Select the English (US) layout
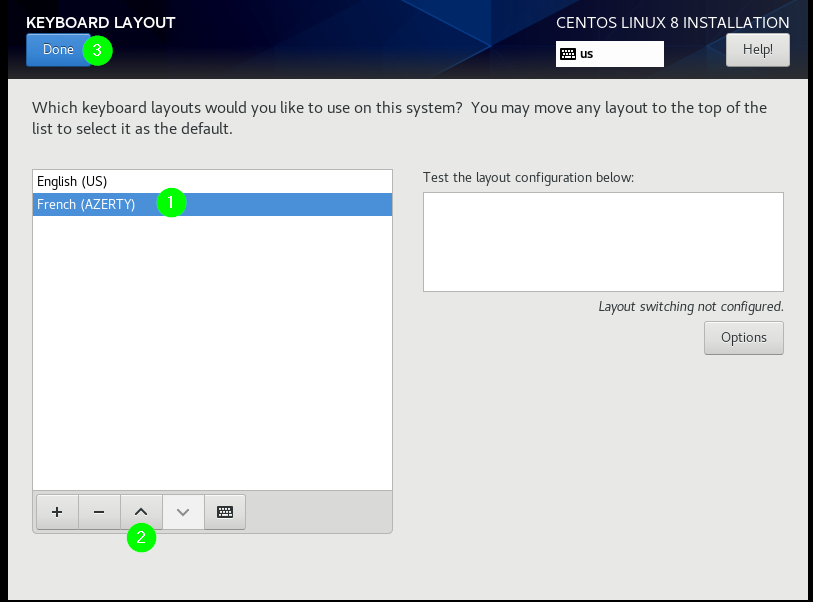This screenshot has width=813, height=602. 72,181
